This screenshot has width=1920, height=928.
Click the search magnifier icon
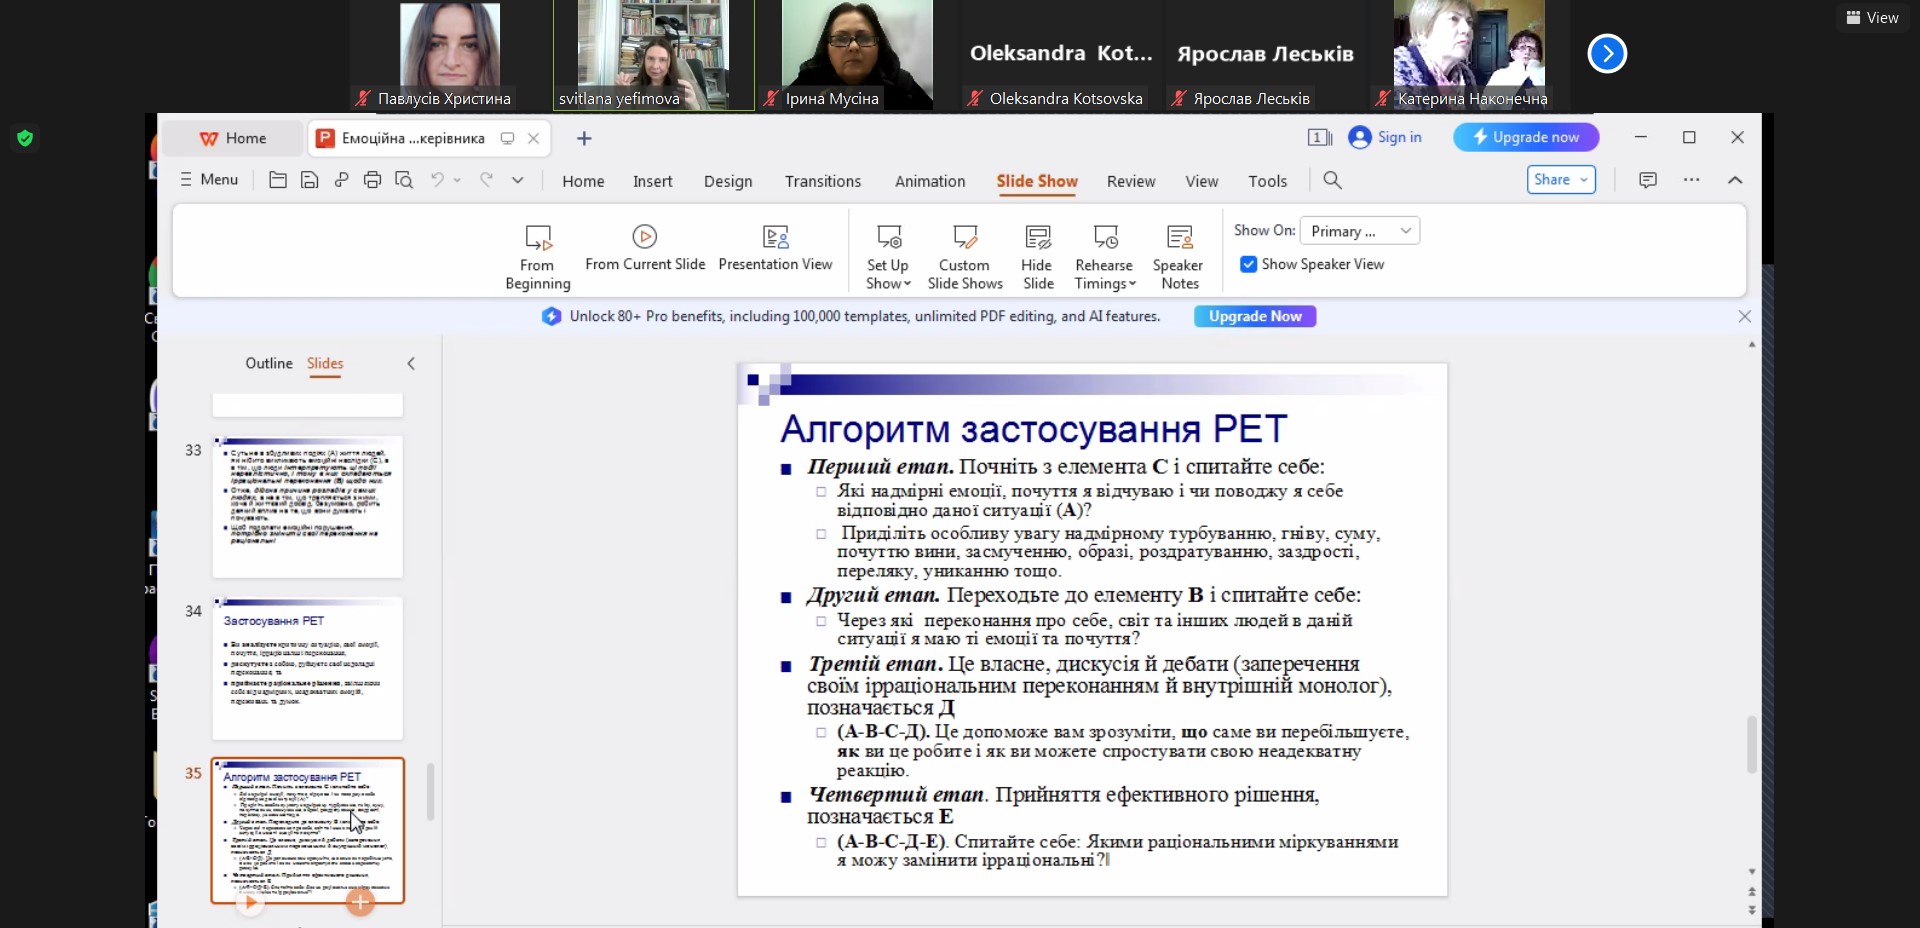click(1332, 180)
